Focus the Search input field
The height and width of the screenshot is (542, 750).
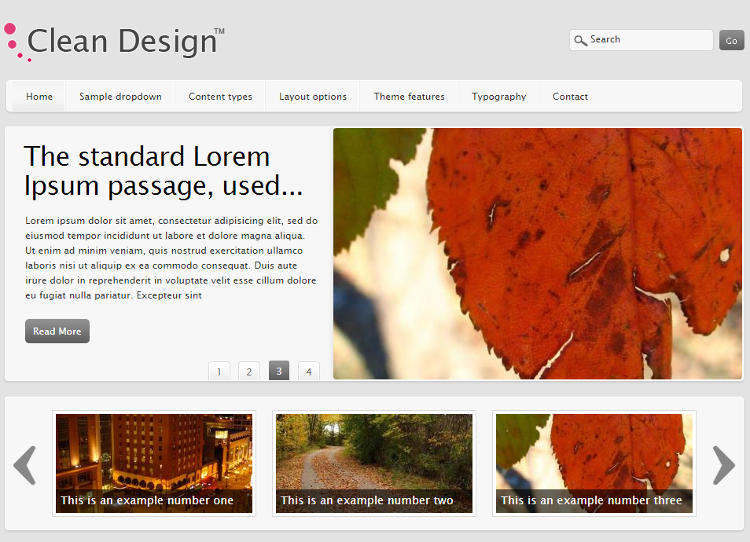tap(641, 40)
